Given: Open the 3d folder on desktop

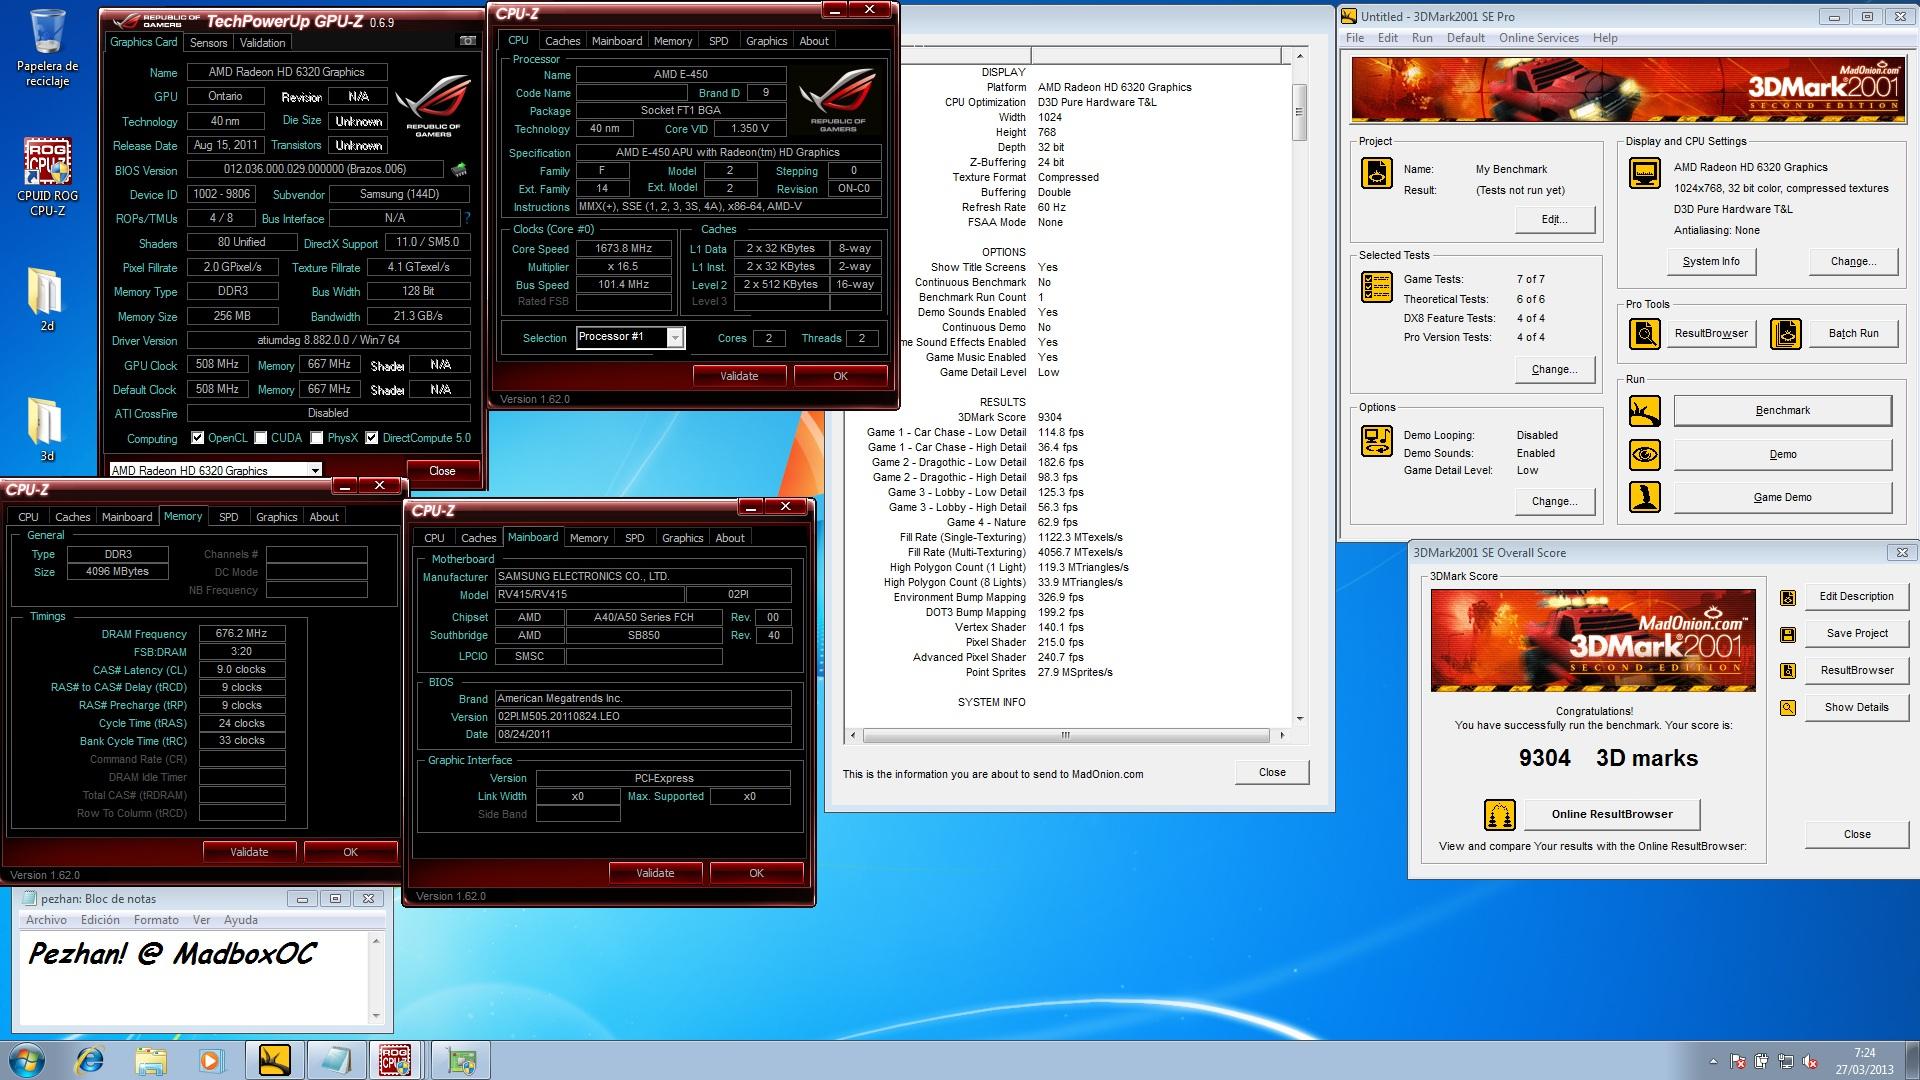Looking at the screenshot, I should (x=46, y=429).
